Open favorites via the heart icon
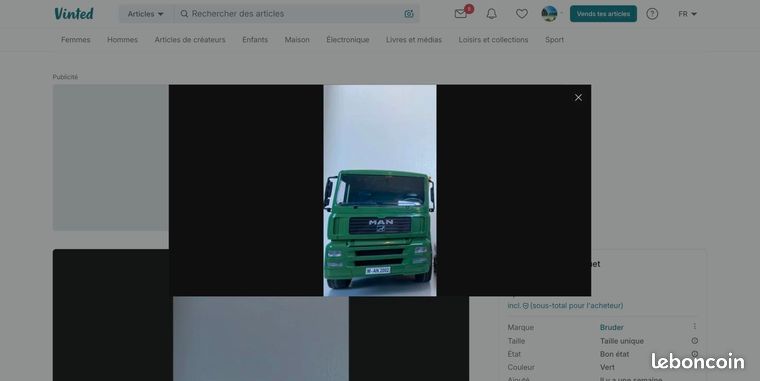This screenshot has height=381, width=760. [522, 14]
